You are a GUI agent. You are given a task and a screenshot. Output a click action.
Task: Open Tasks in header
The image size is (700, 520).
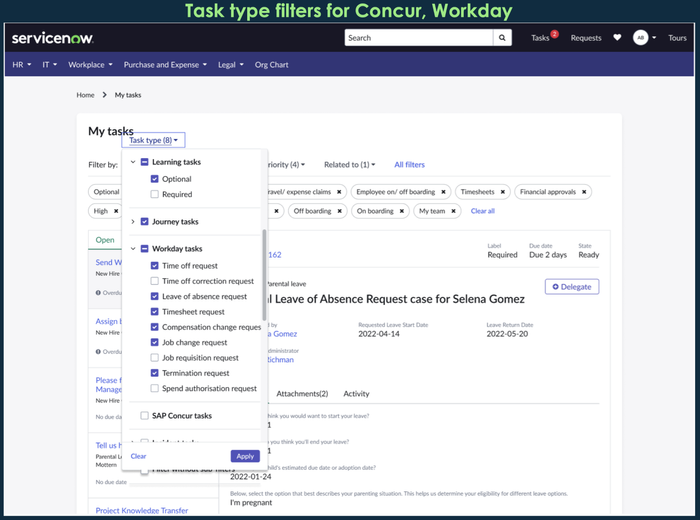(x=540, y=38)
